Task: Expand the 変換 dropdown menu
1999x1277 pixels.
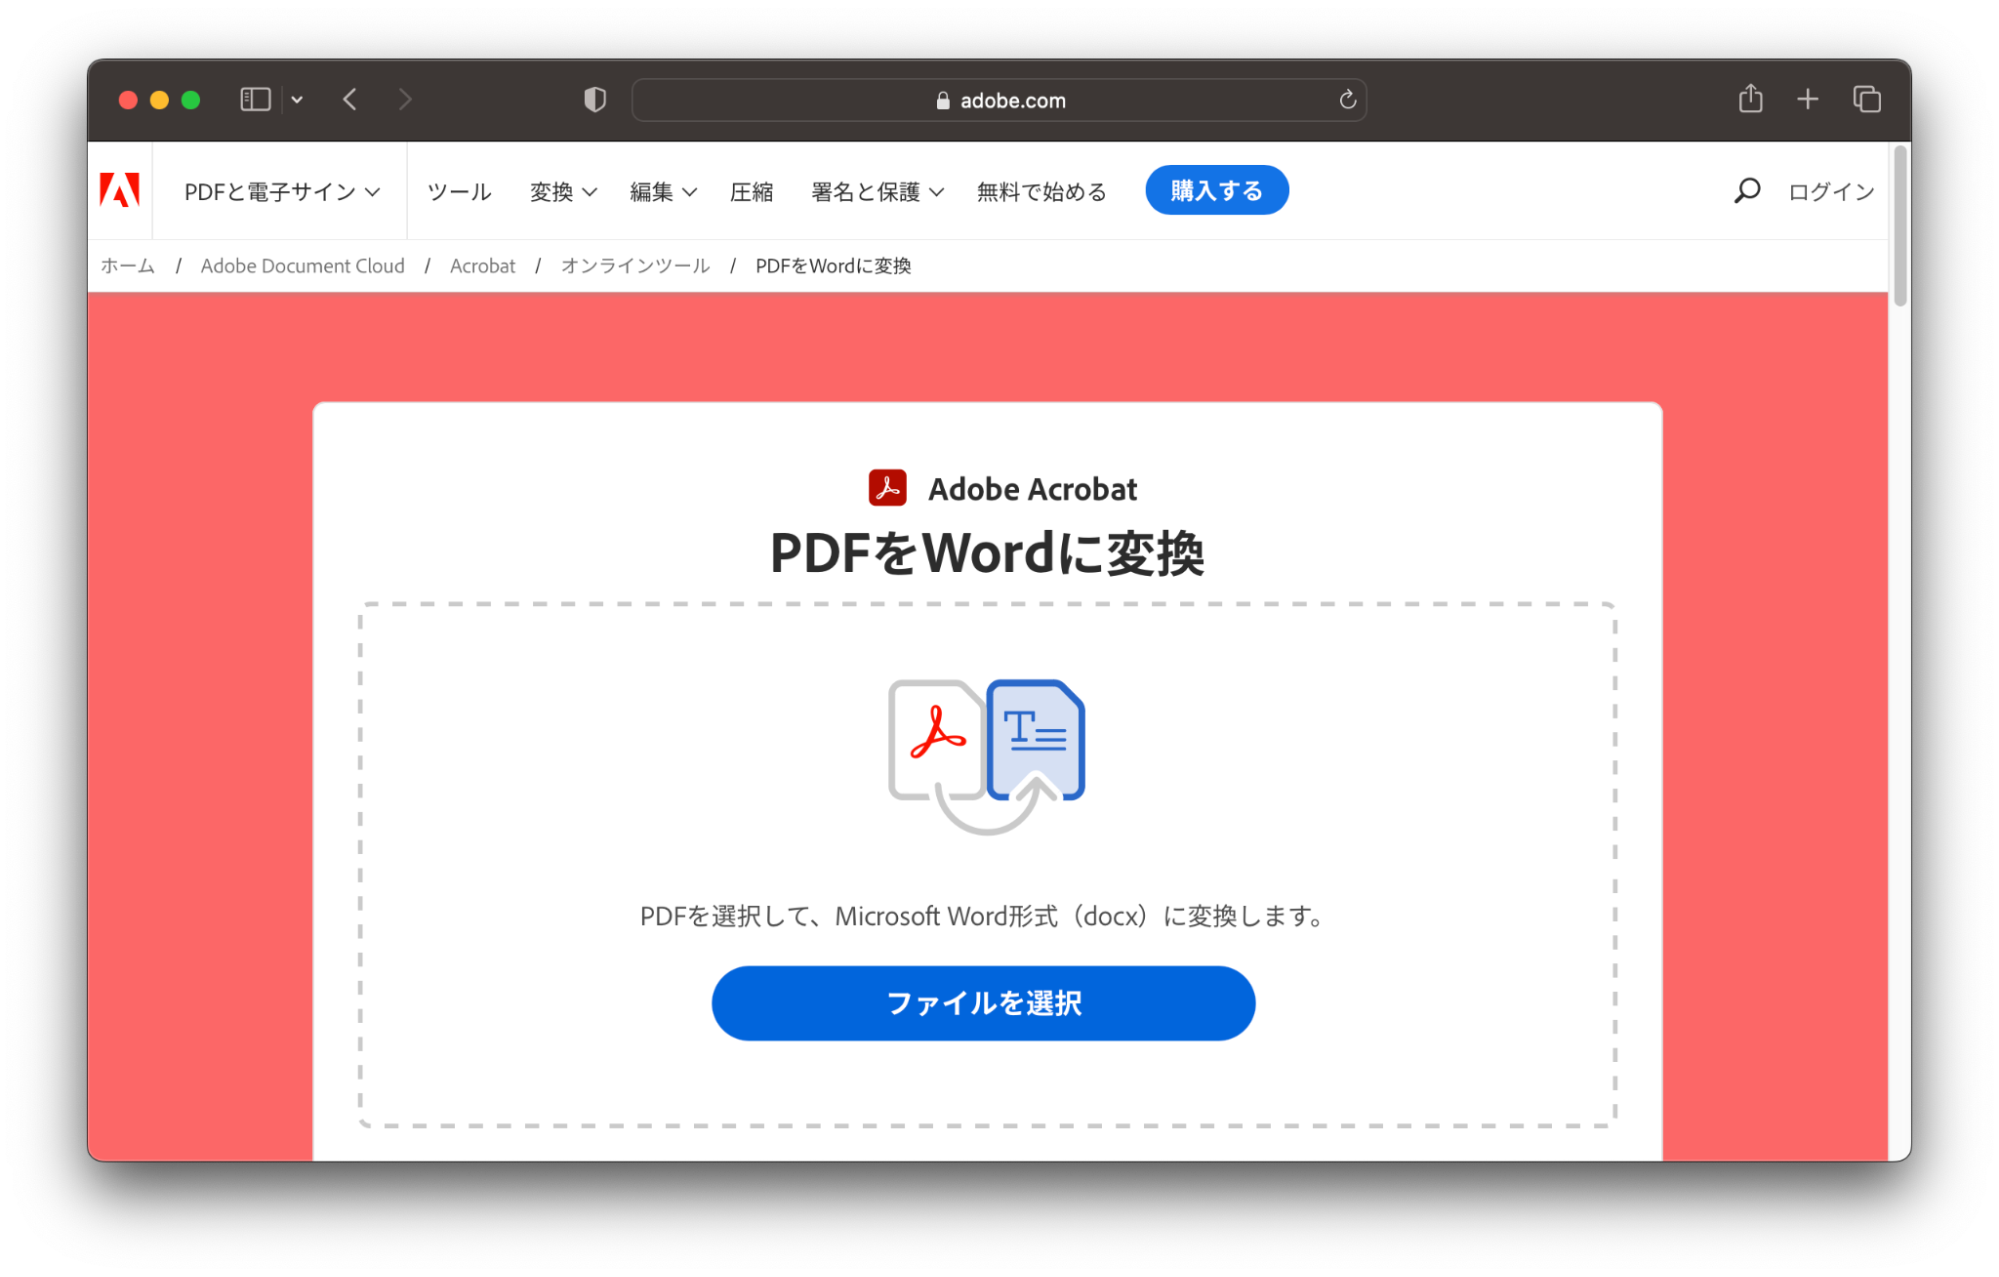Action: click(563, 191)
